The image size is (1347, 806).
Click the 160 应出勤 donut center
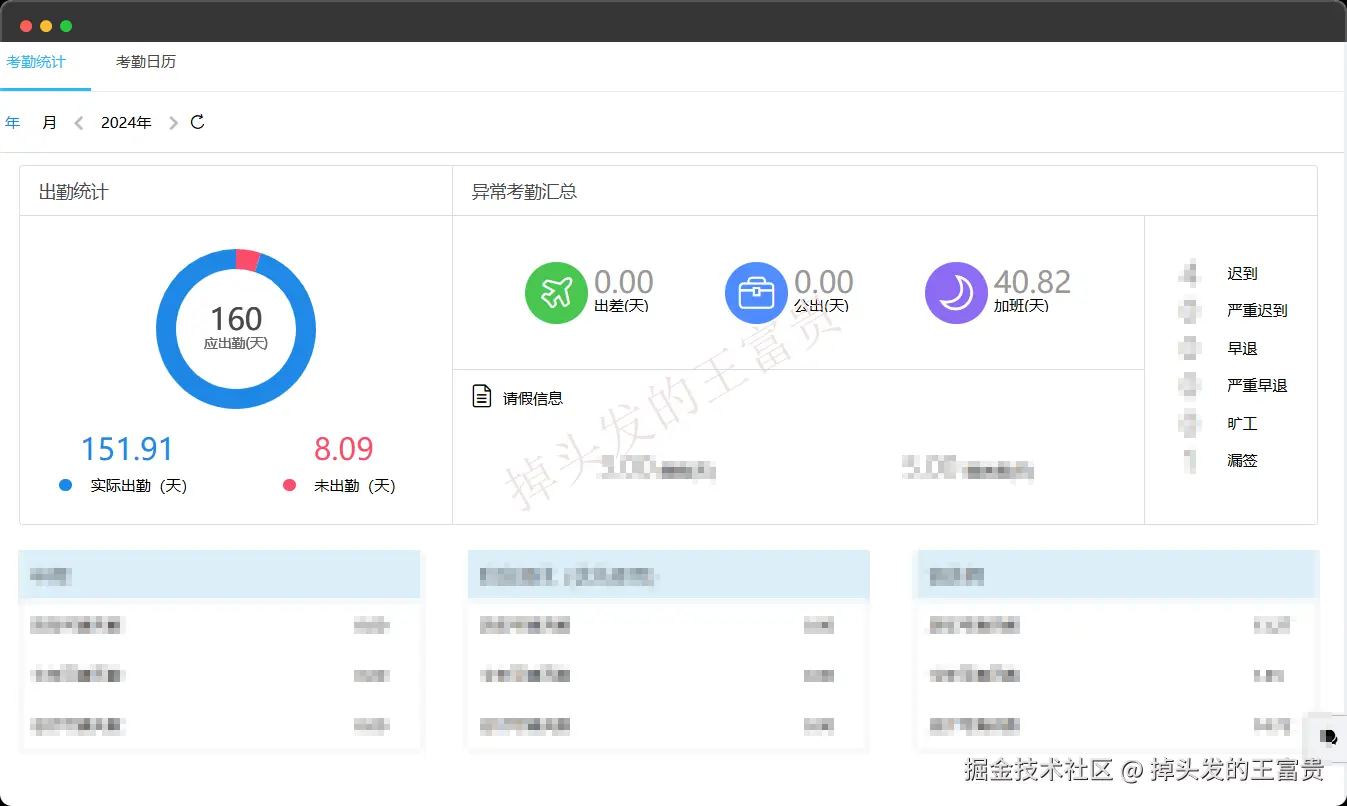pyautogui.click(x=236, y=328)
